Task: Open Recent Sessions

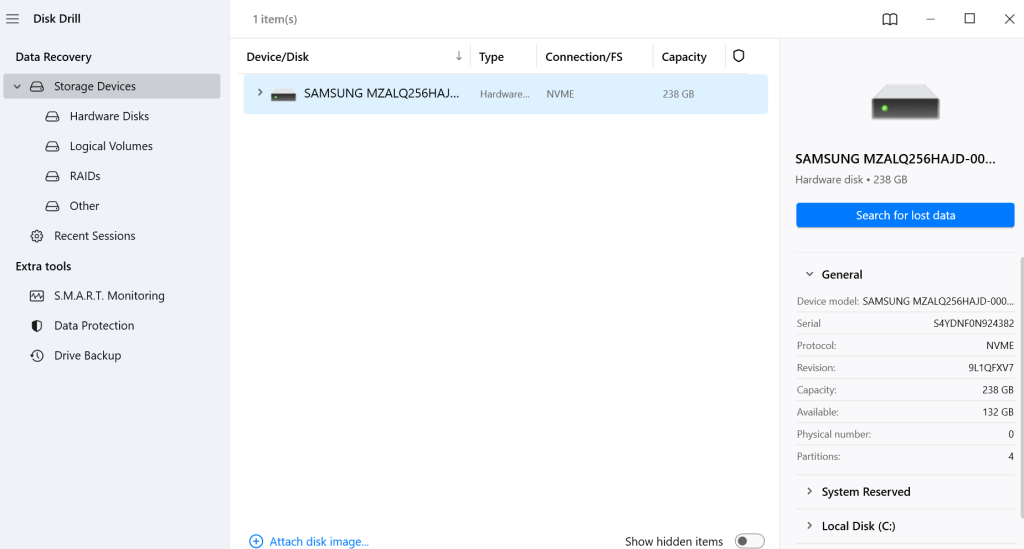Action: pyautogui.click(x=95, y=236)
